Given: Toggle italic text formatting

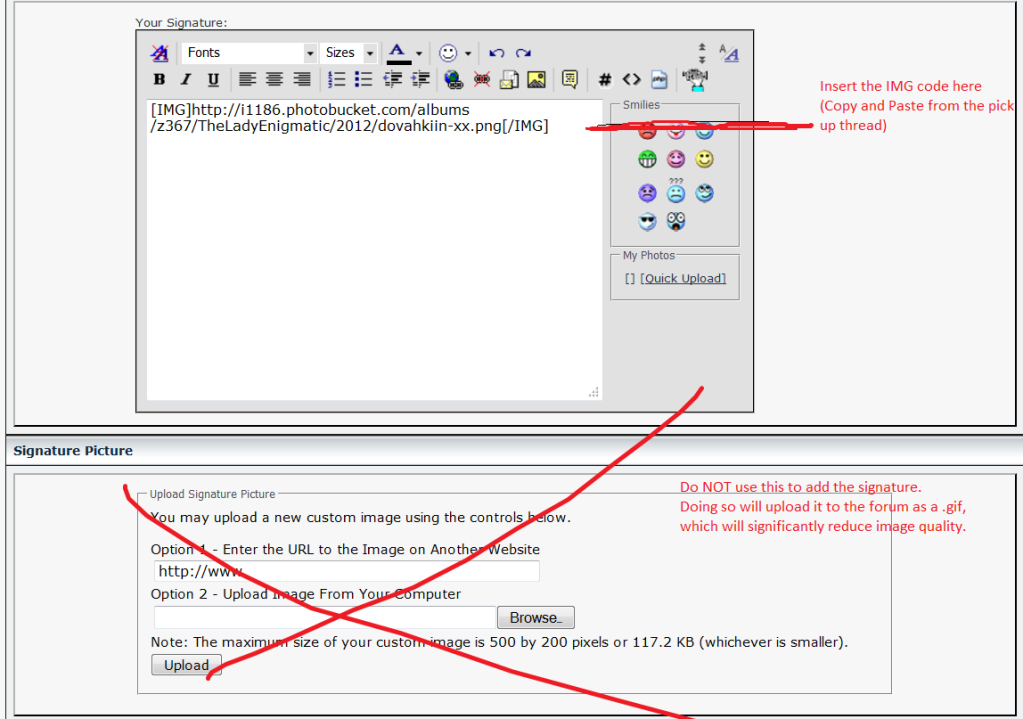Looking at the screenshot, I should click(x=186, y=79).
